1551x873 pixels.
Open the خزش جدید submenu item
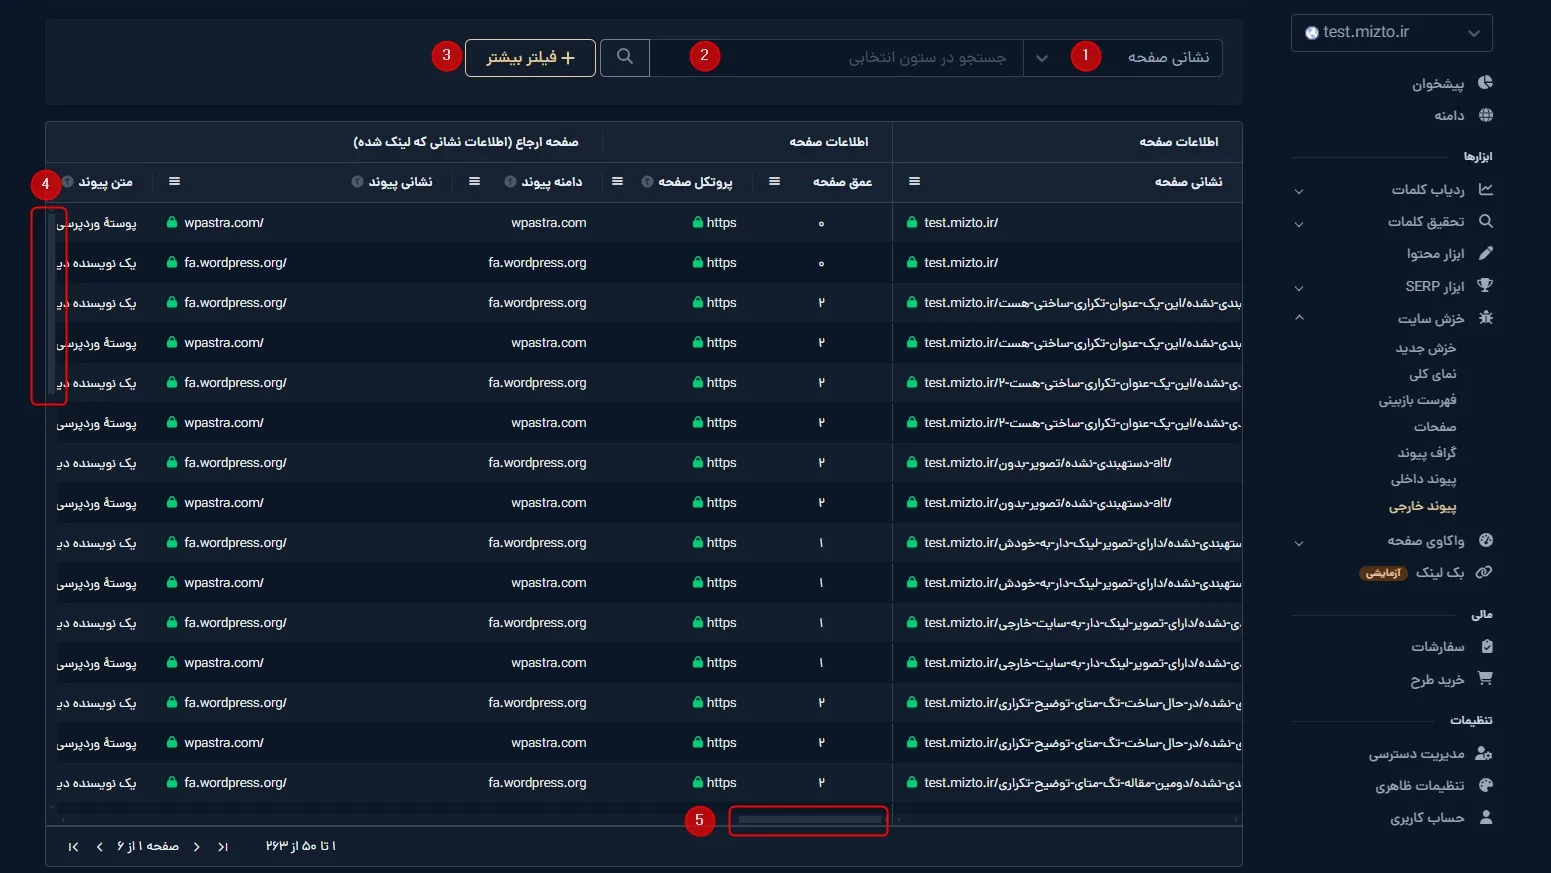[x=1426, y=348]
